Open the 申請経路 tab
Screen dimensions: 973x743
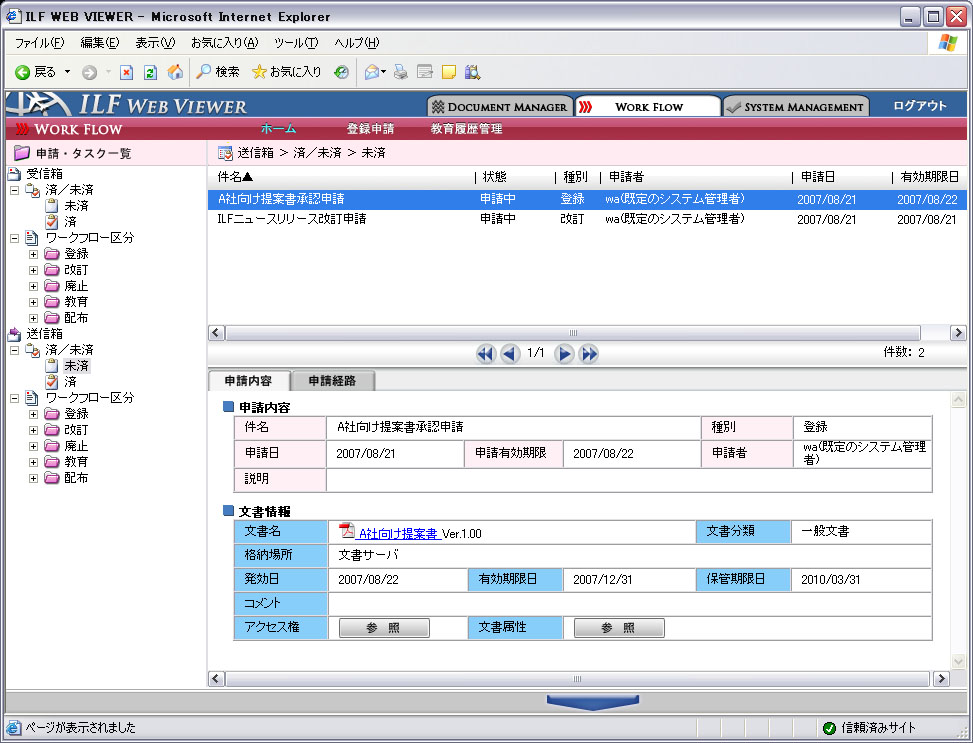pyautogui.click(x=333, y=381)
